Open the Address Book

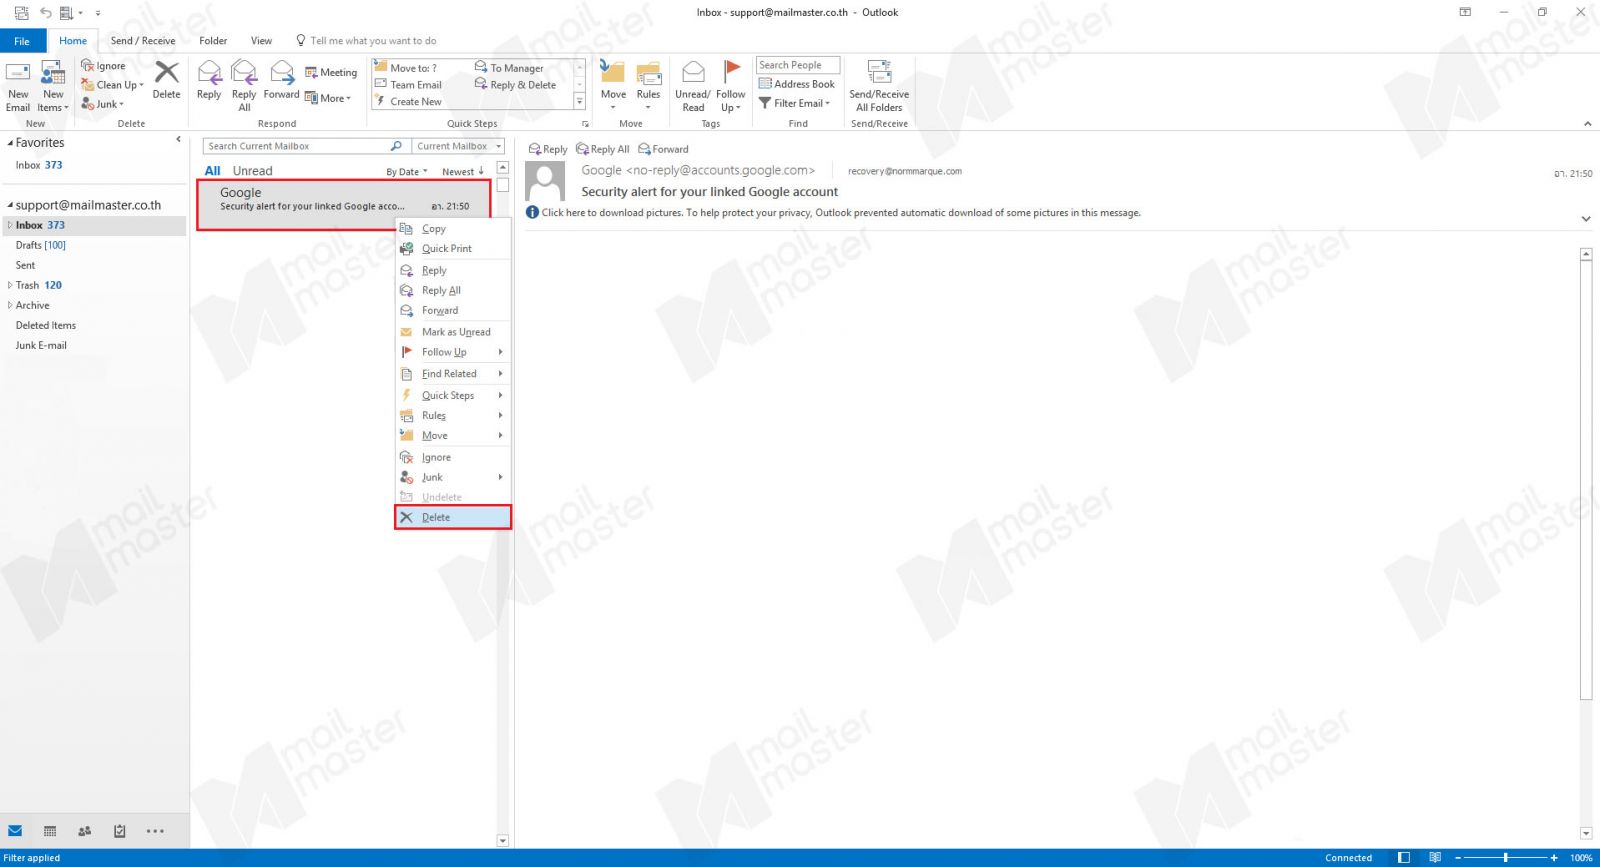coord(797,84)
